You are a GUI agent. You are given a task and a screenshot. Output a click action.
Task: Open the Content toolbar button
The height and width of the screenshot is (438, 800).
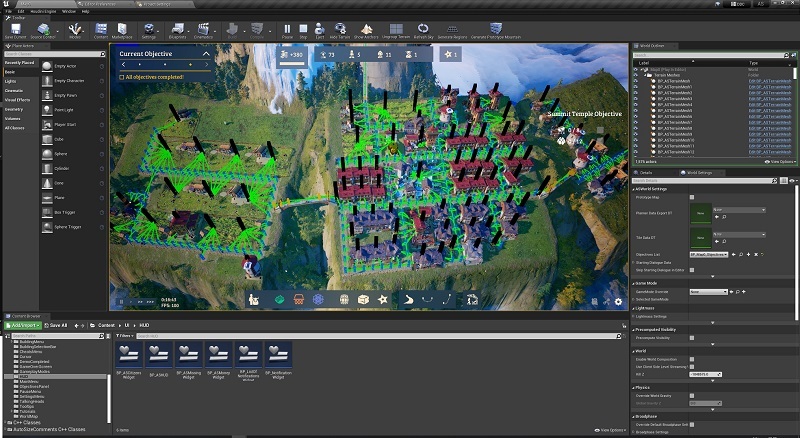101,30
